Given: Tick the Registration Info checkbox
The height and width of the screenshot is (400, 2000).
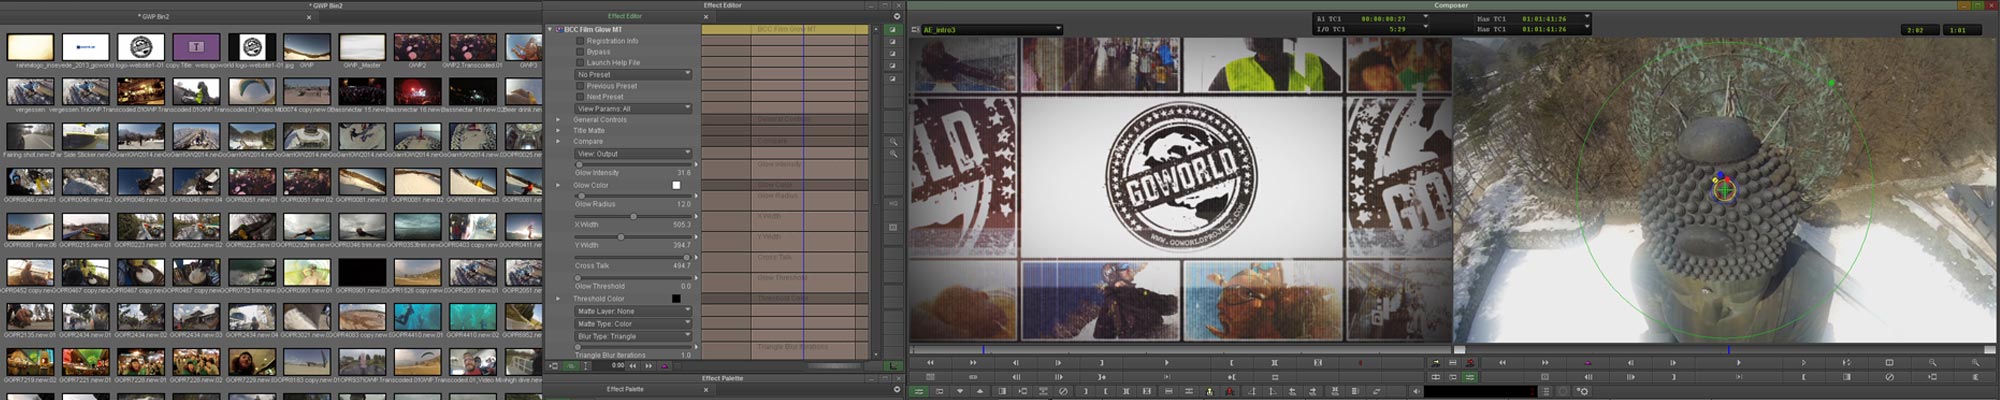Looking at the screenshot, I should click(580, 41).
